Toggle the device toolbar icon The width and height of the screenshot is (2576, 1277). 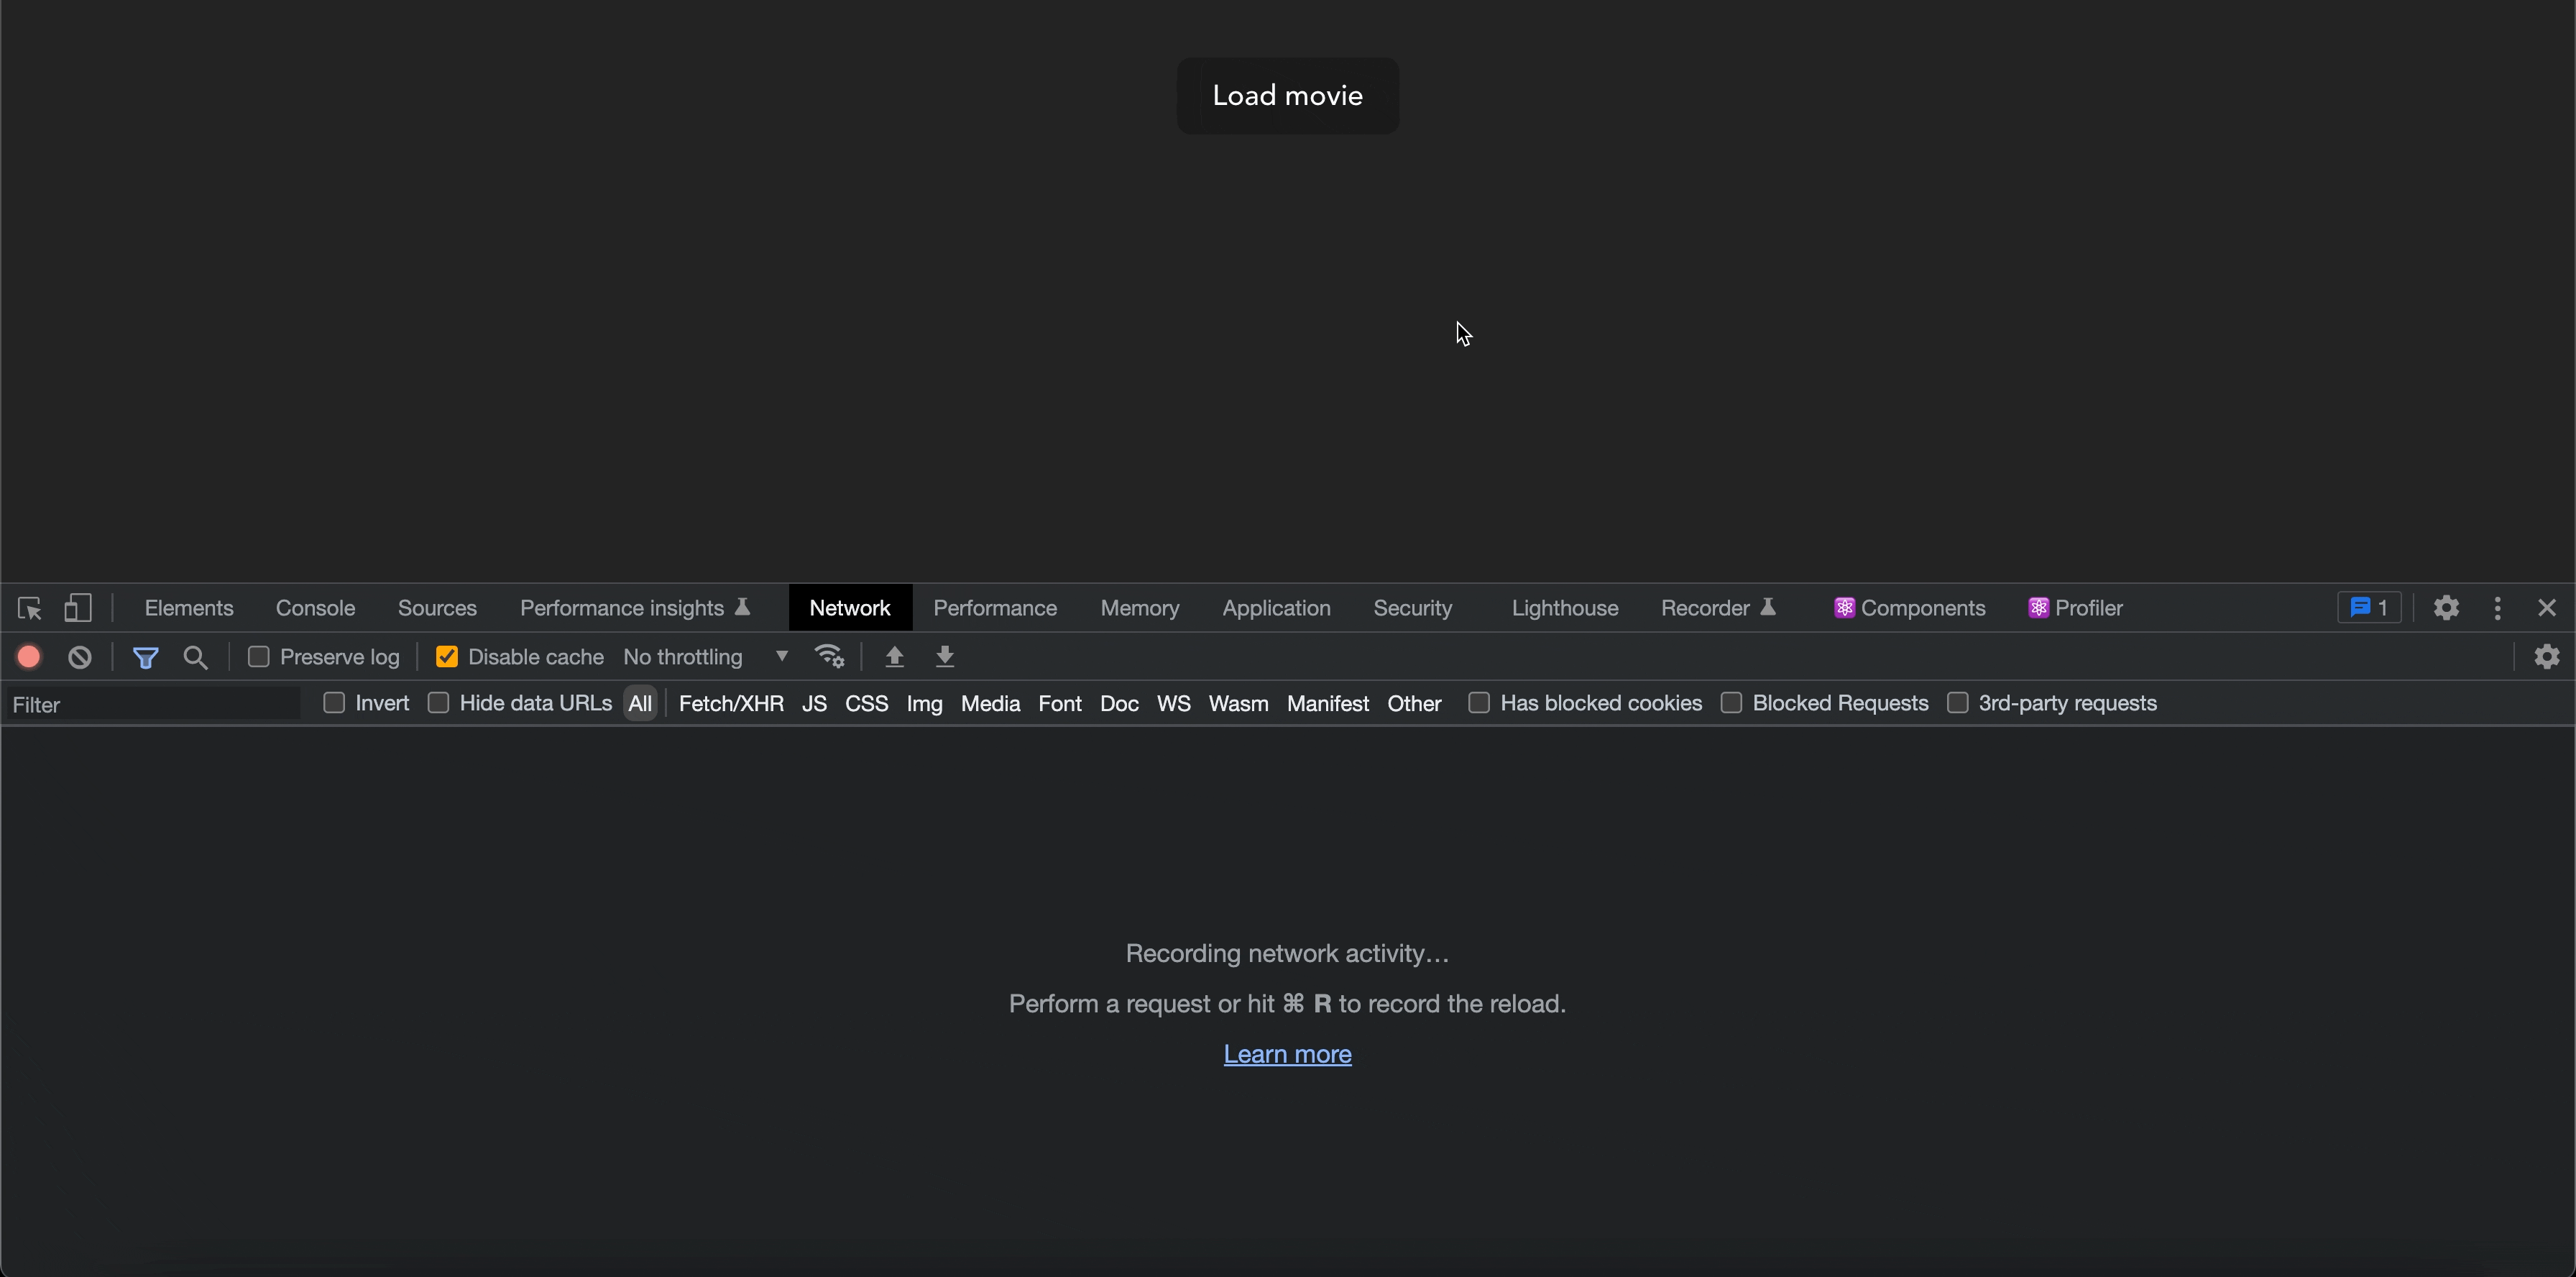[78, 608]
